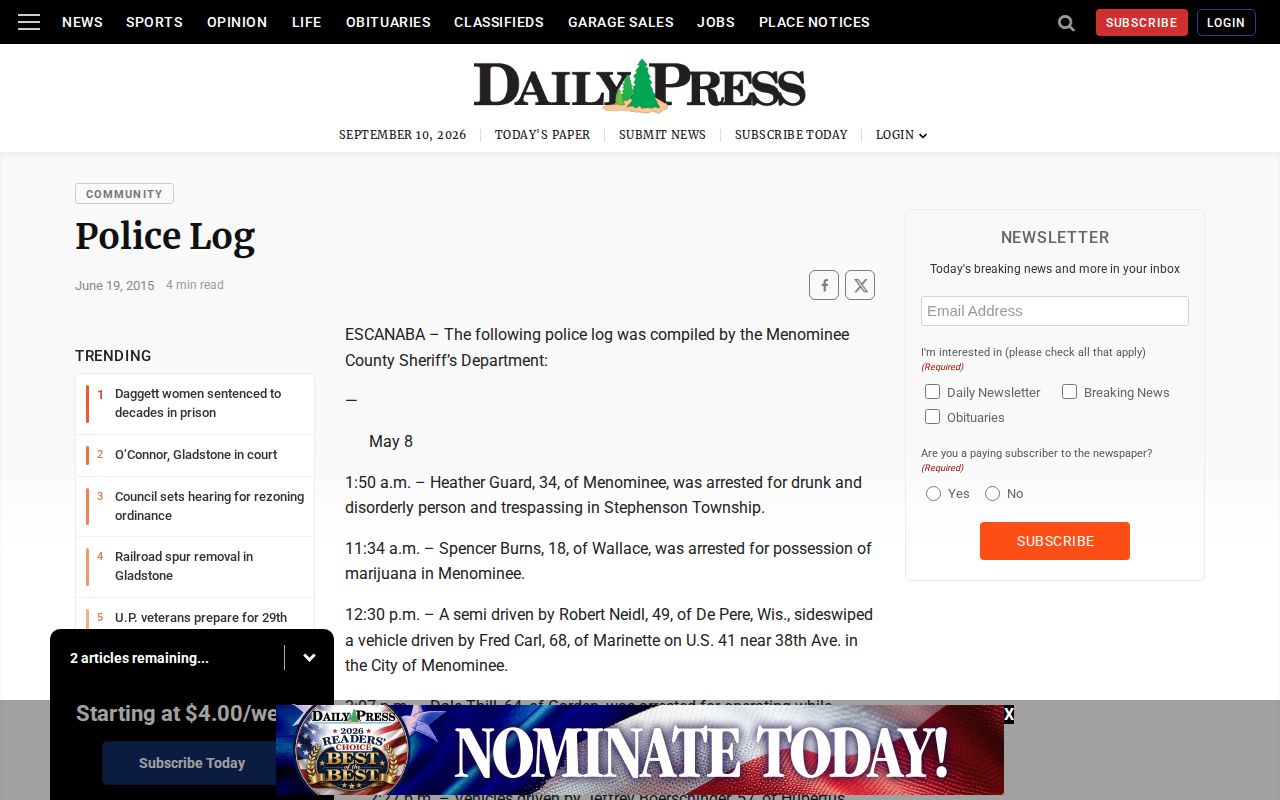This screenshot has width=1280, height=800.
Task: Open the Opinion menu
Action: pyautogui.click(x=237, y=22)
